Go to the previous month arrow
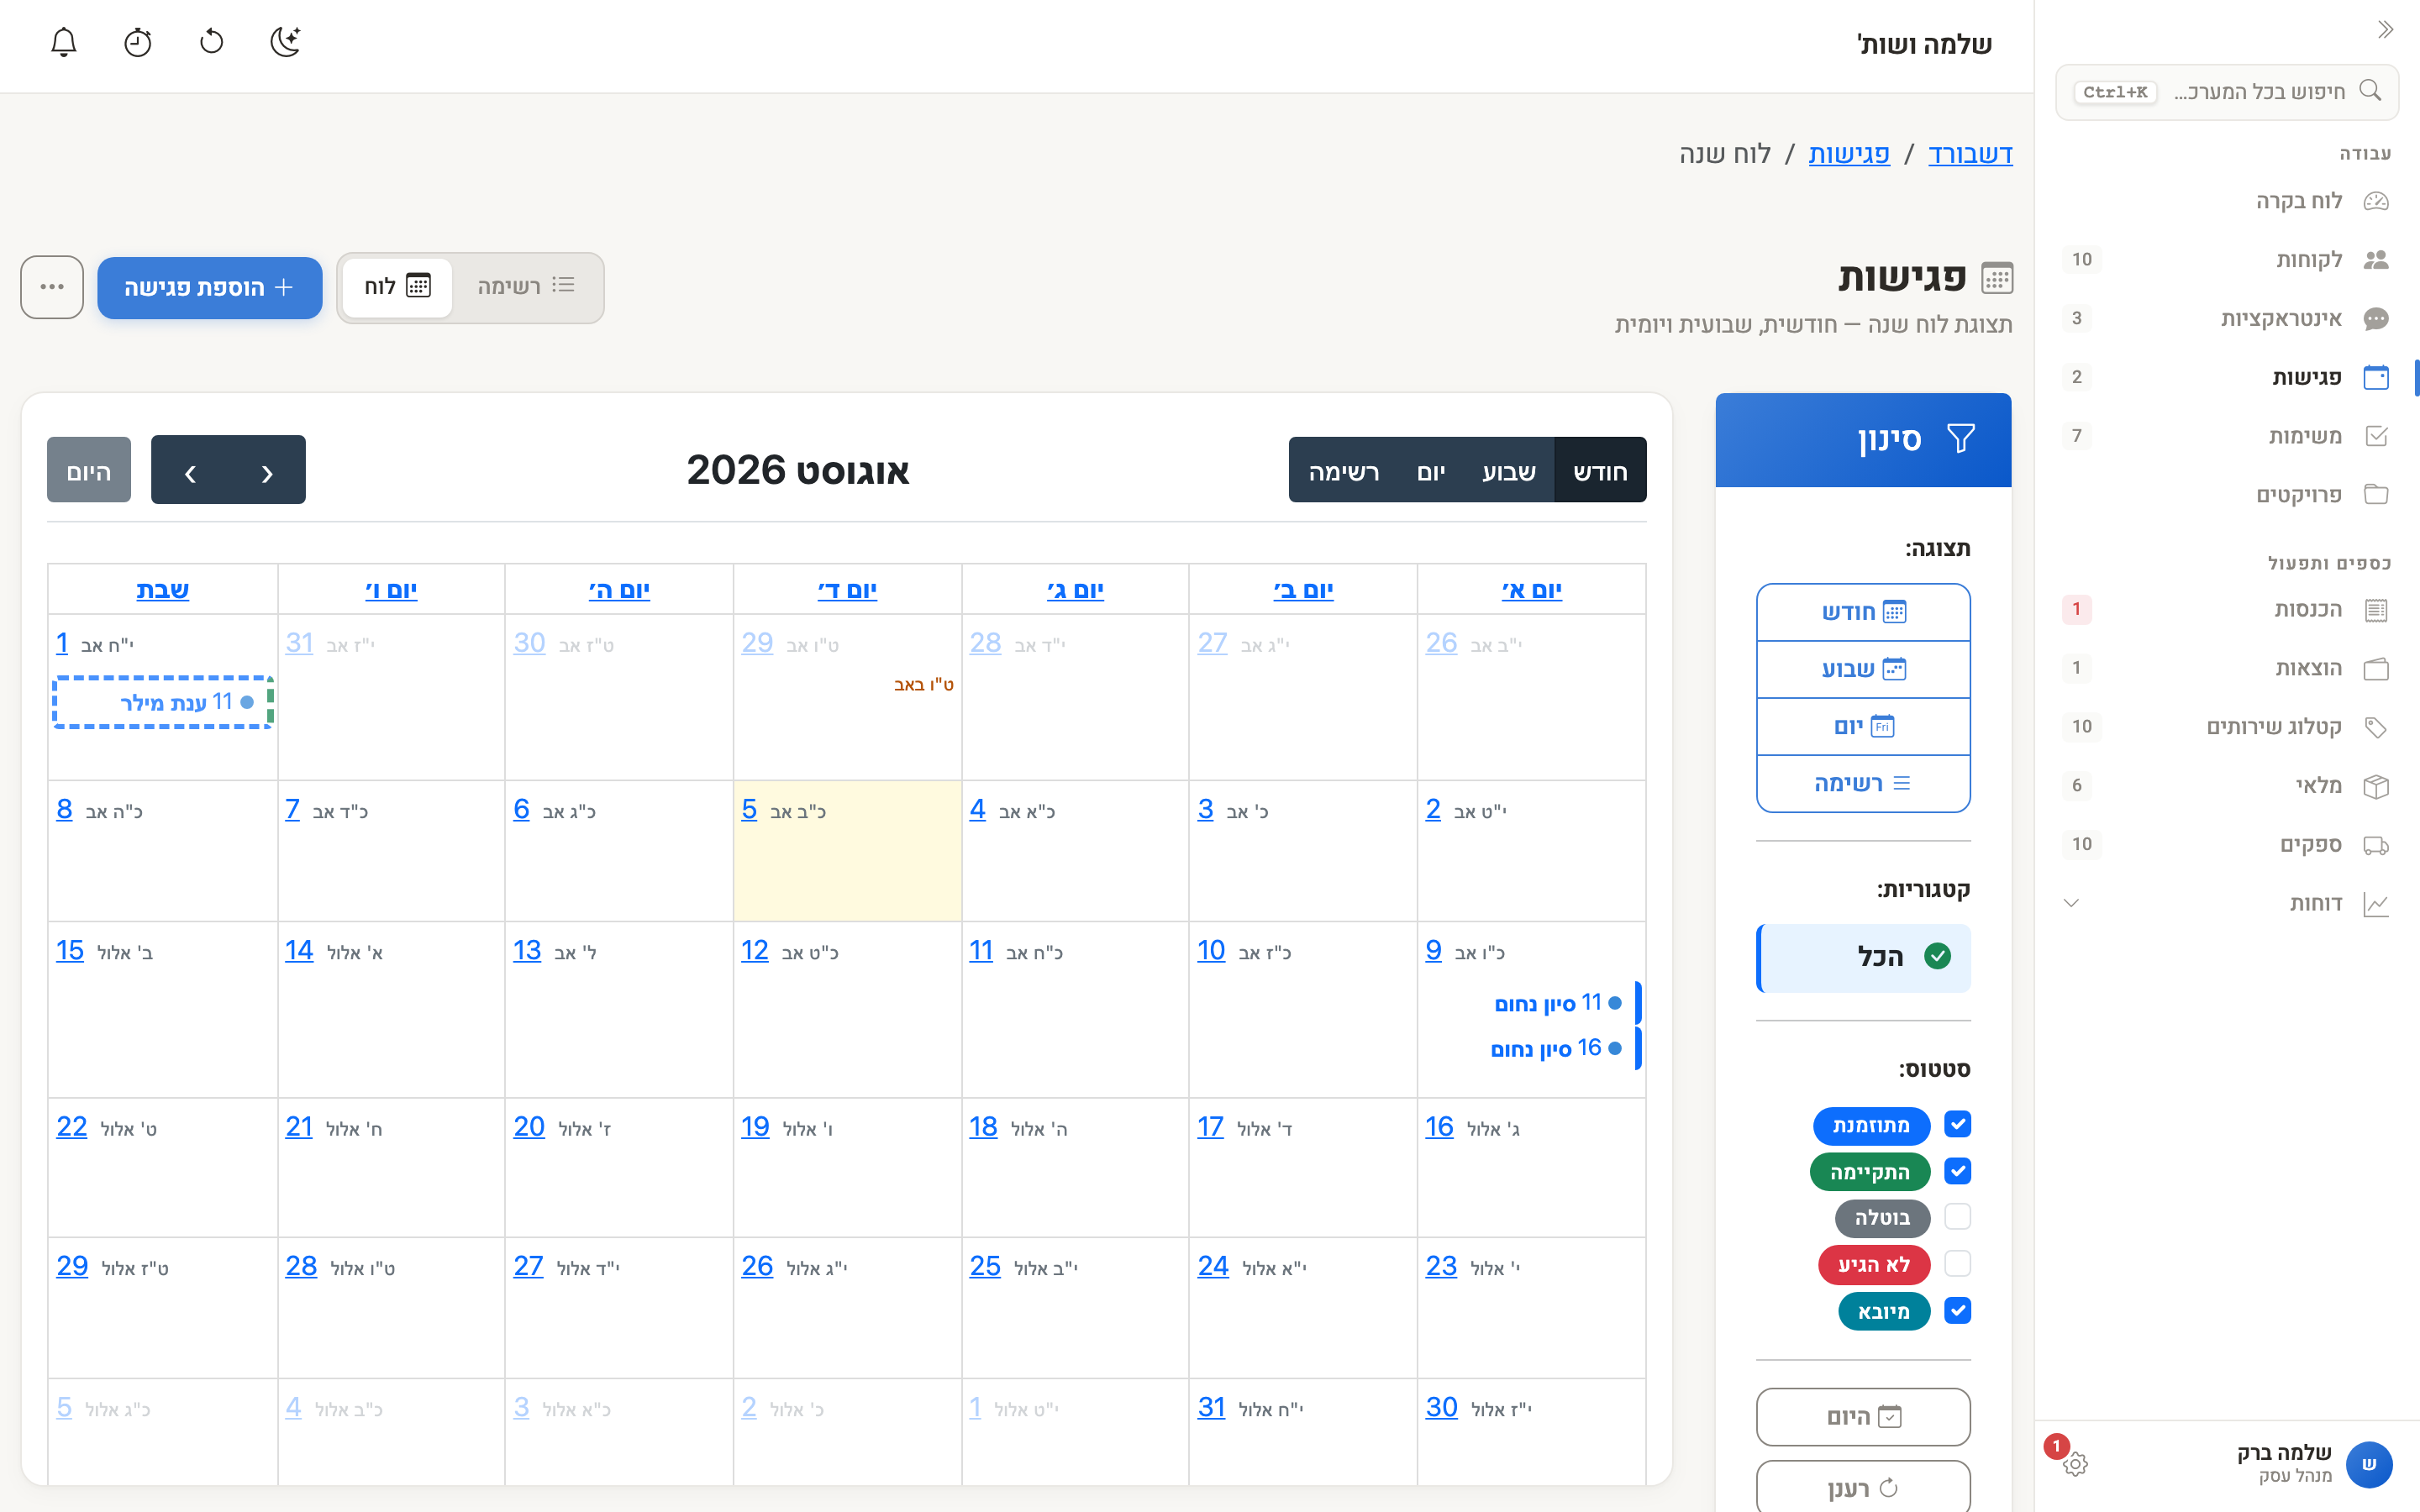 [267, 471]
